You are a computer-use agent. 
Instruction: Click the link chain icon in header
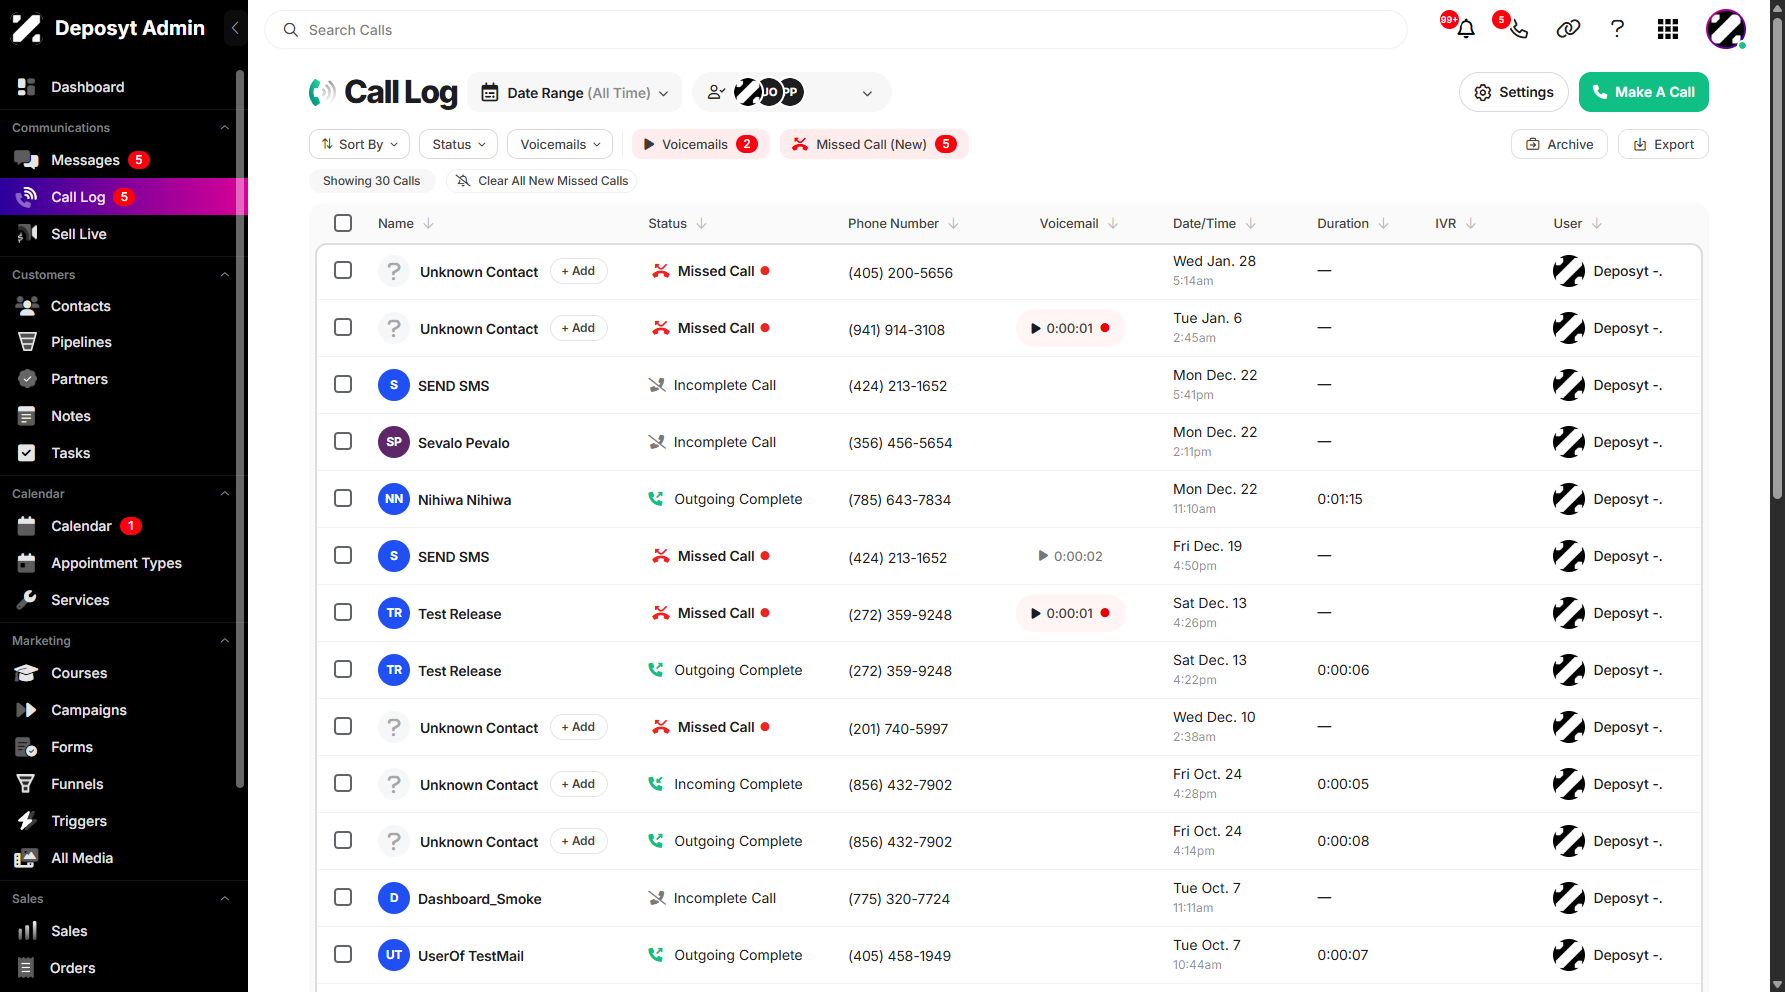pyautogui.click(x=1568, y=29)
